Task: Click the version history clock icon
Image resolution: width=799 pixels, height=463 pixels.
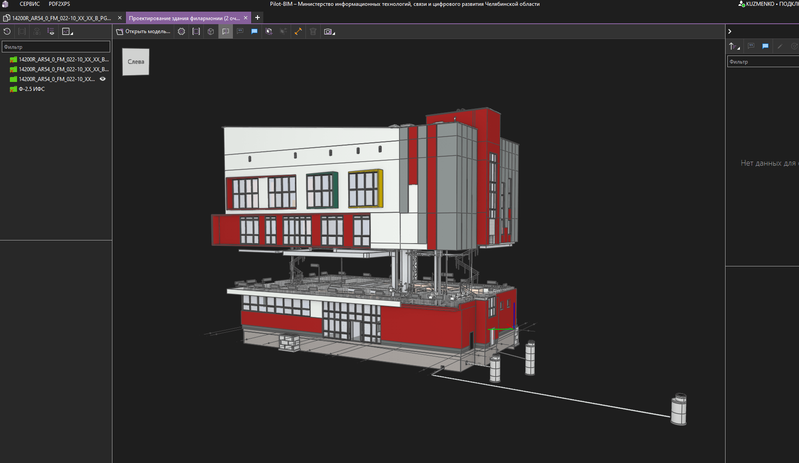Action: point(7,32)
